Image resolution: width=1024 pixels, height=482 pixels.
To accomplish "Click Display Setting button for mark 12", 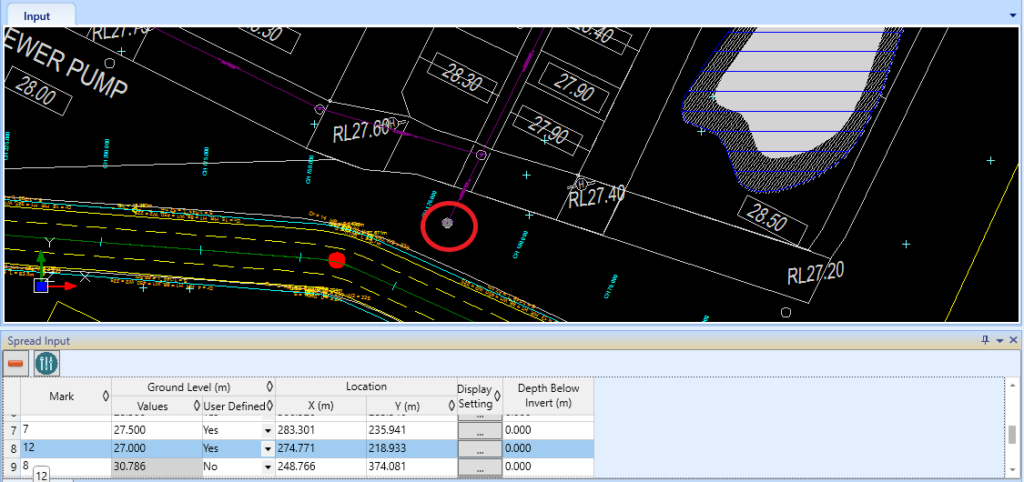I will click(x=480, y=449).
